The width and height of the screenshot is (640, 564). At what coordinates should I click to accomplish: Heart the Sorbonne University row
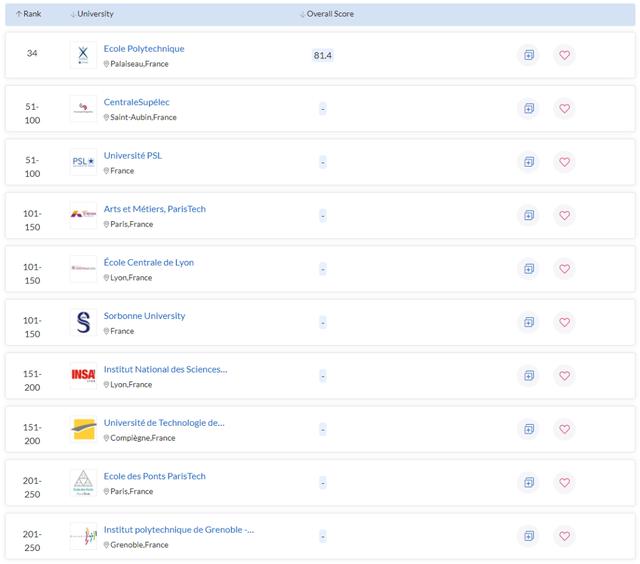click(x=564, y=322)
